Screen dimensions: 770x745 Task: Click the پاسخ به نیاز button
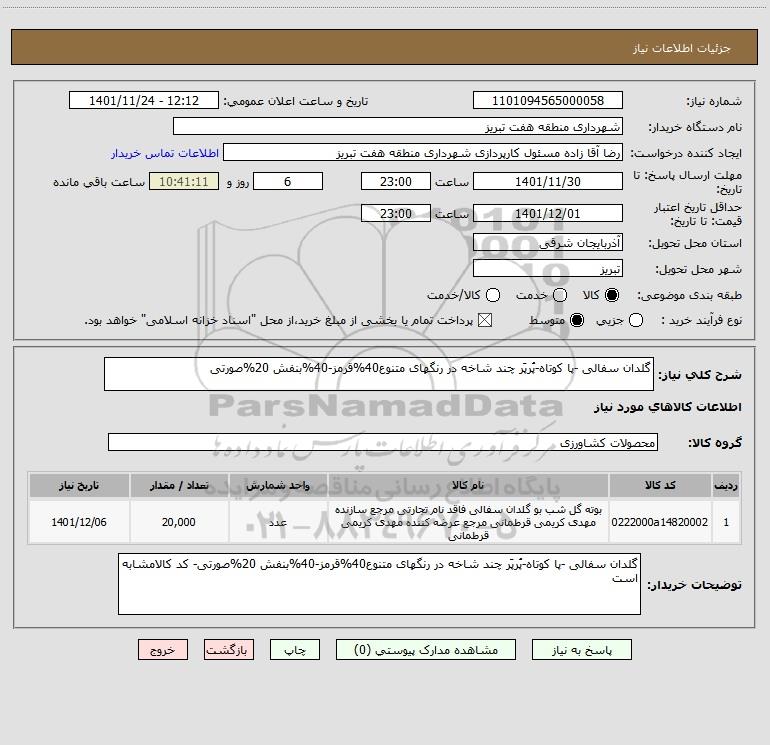(x=582, y=650)
